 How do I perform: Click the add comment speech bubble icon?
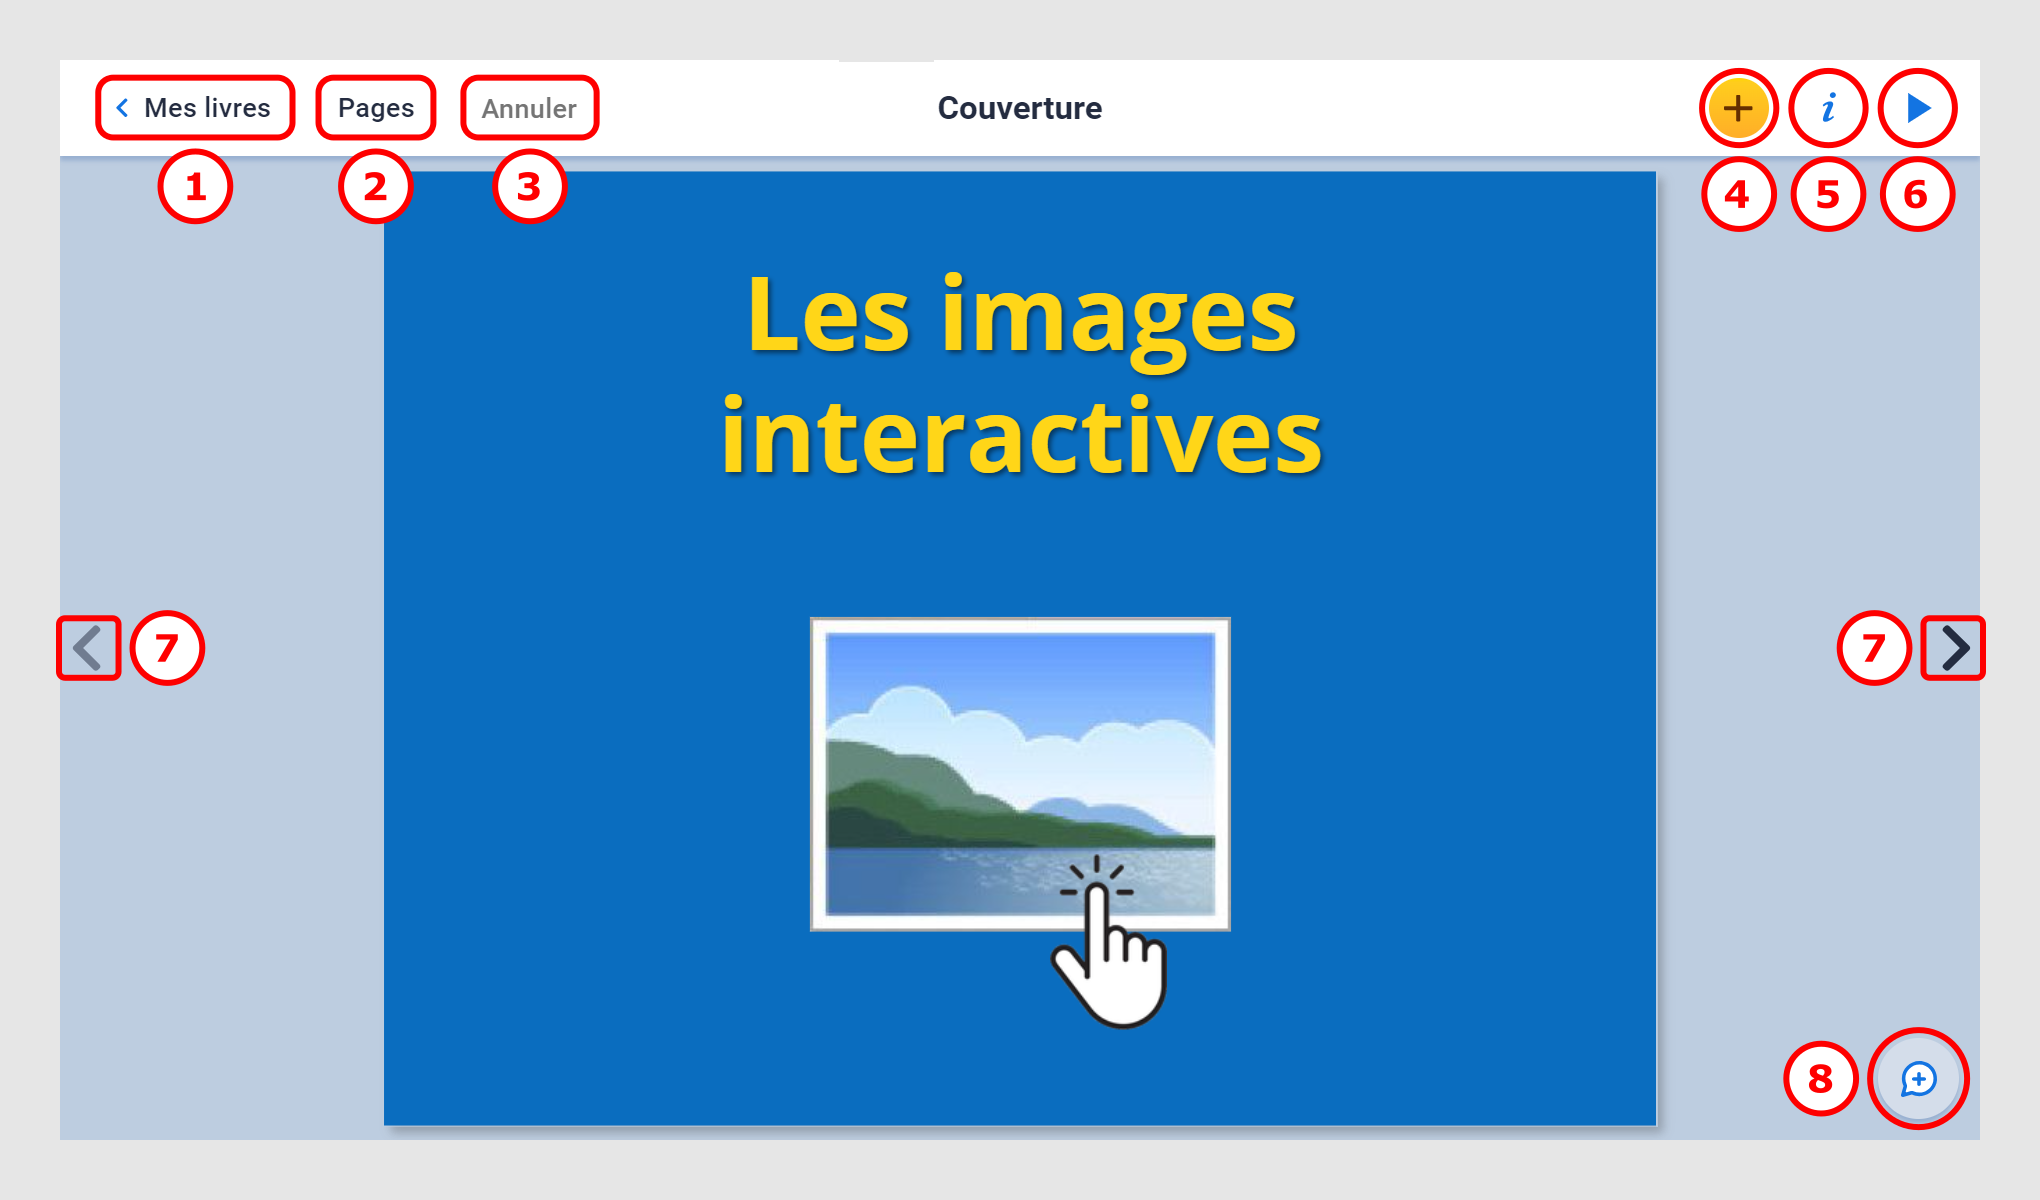pos(1918,1079)
